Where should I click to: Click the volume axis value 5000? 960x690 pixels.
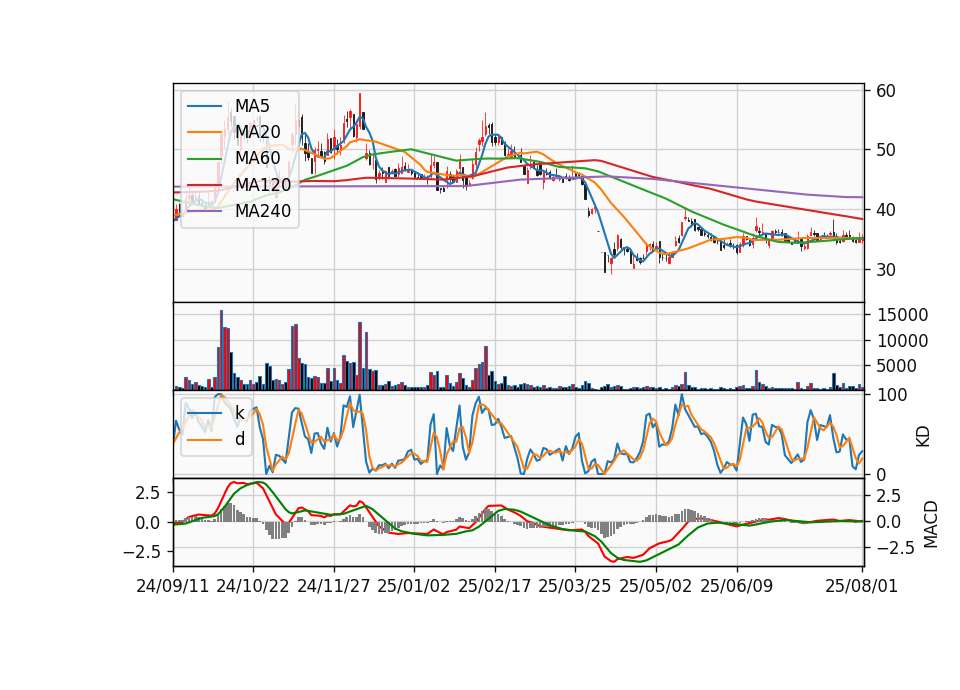[898, 366]
